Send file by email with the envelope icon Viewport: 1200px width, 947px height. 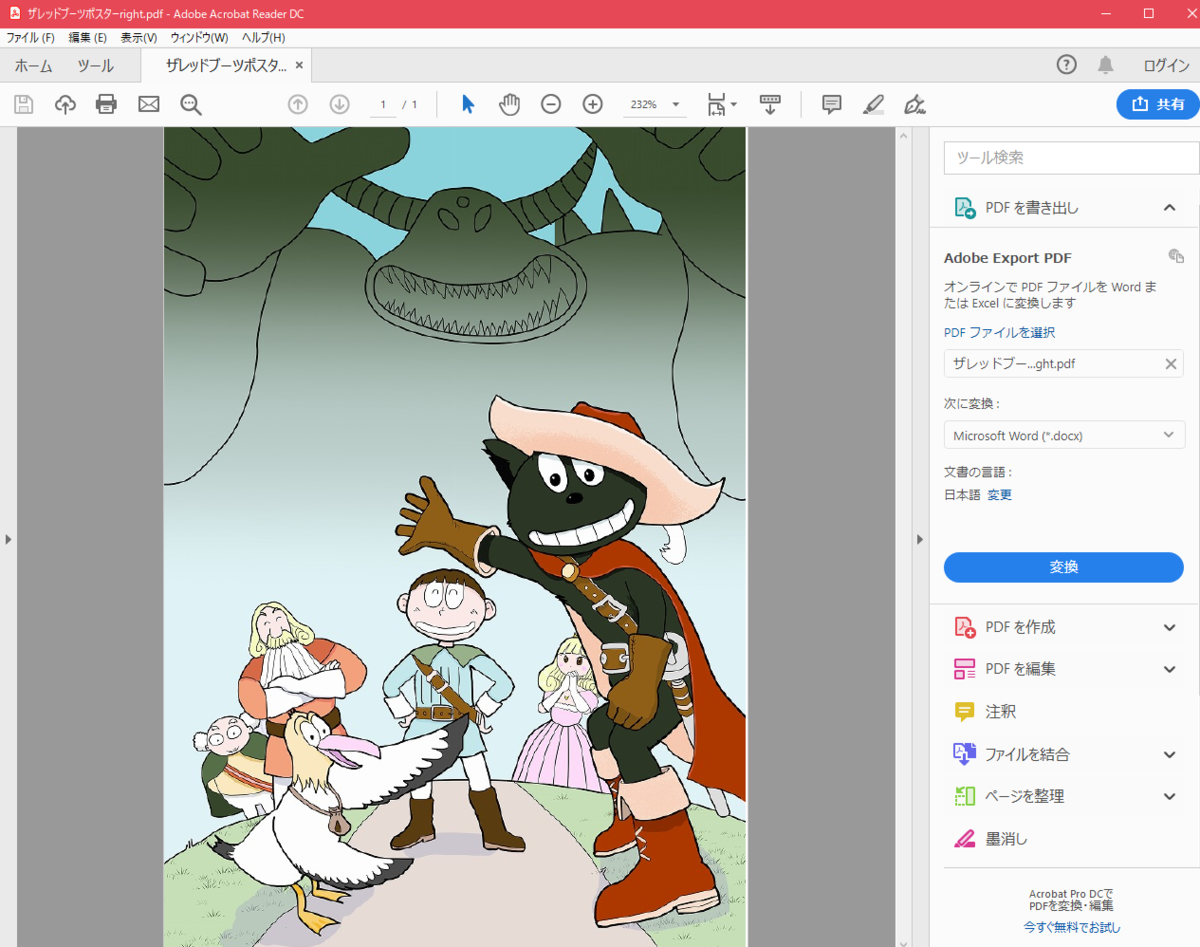149,104
